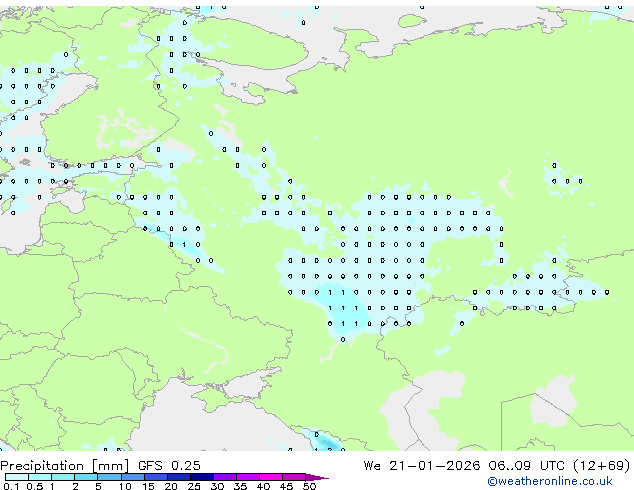Screen dimensions: 634x490
Task: Pick the 30–35 mm purple legend swatch
Action: tap(225, 477)
